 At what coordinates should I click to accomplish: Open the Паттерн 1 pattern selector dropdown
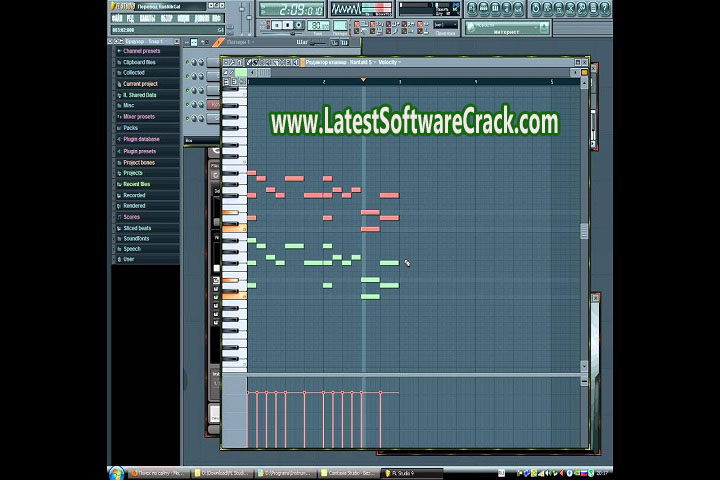[241, 42]
